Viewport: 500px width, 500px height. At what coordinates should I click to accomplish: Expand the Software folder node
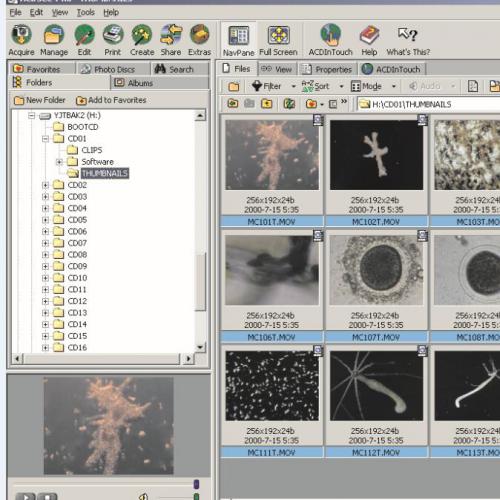(x=59, y=162)
